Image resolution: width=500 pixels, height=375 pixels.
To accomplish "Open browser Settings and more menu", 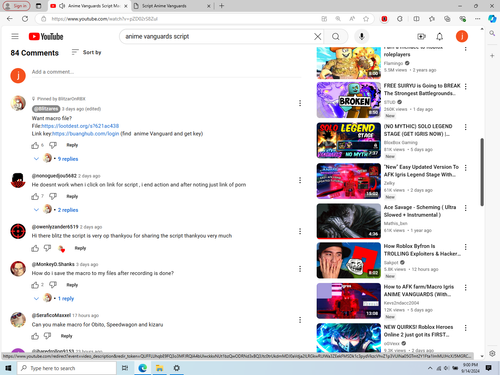I will point(478,19).
